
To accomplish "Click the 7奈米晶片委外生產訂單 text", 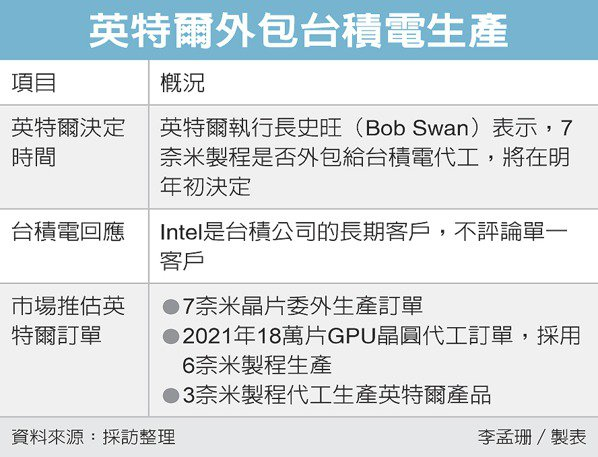I will pos(302,306).
